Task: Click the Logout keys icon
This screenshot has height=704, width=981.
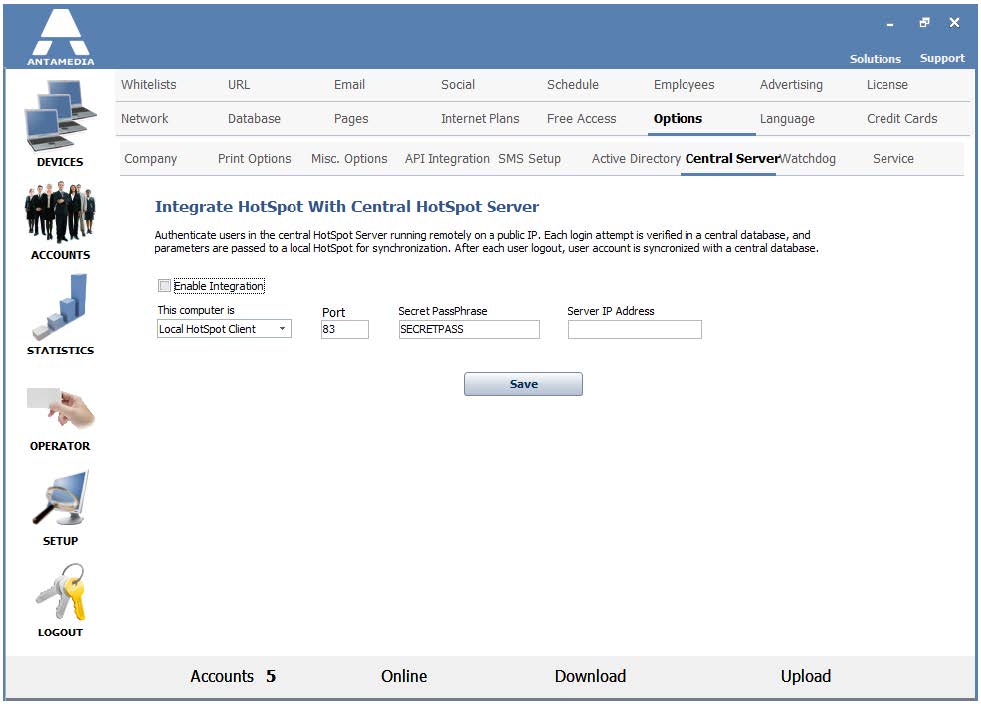Action: 61,591
